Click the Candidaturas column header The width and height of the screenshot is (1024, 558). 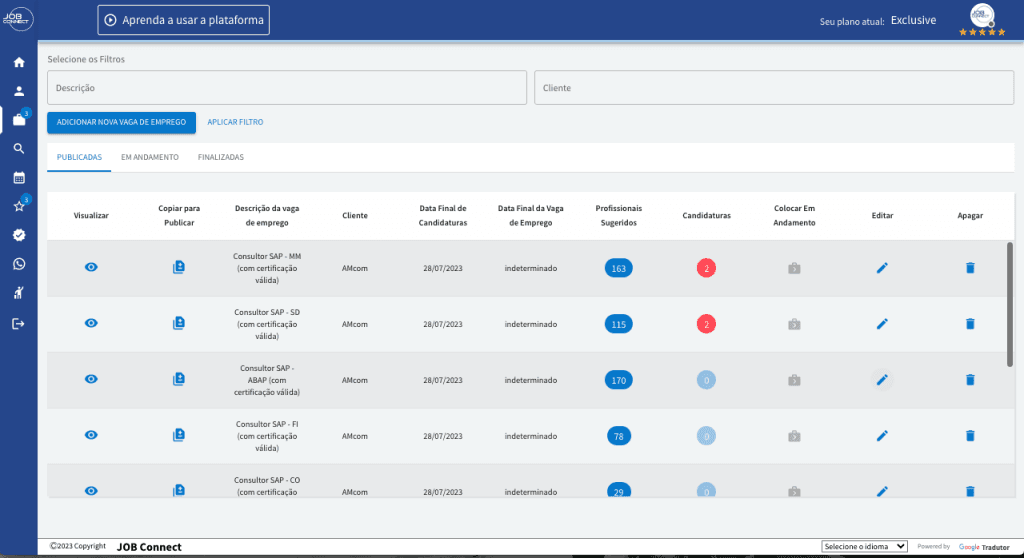click(706, 216)
